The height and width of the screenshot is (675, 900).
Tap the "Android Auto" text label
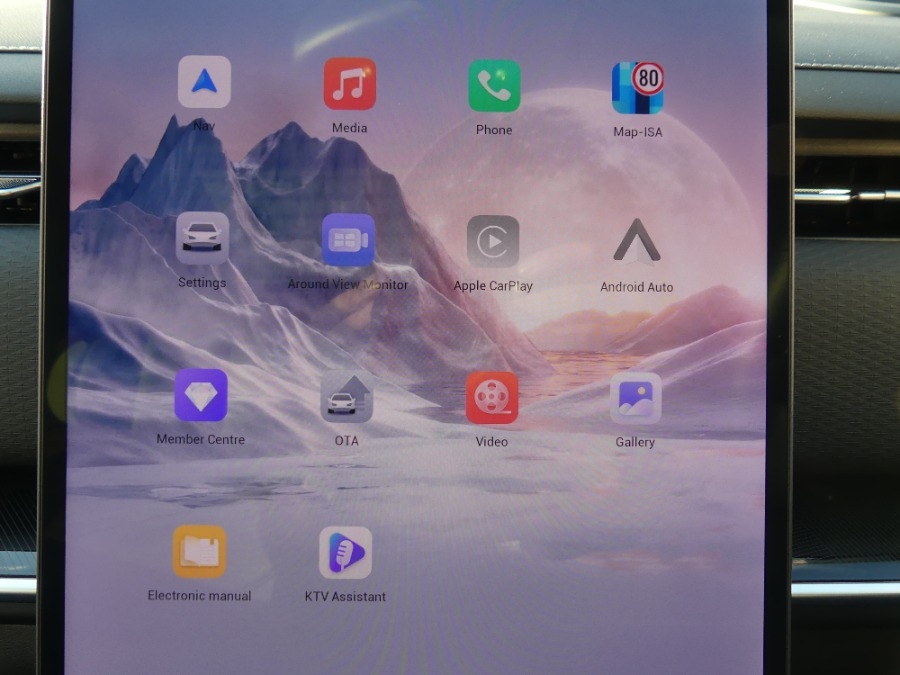coord(637,287)
